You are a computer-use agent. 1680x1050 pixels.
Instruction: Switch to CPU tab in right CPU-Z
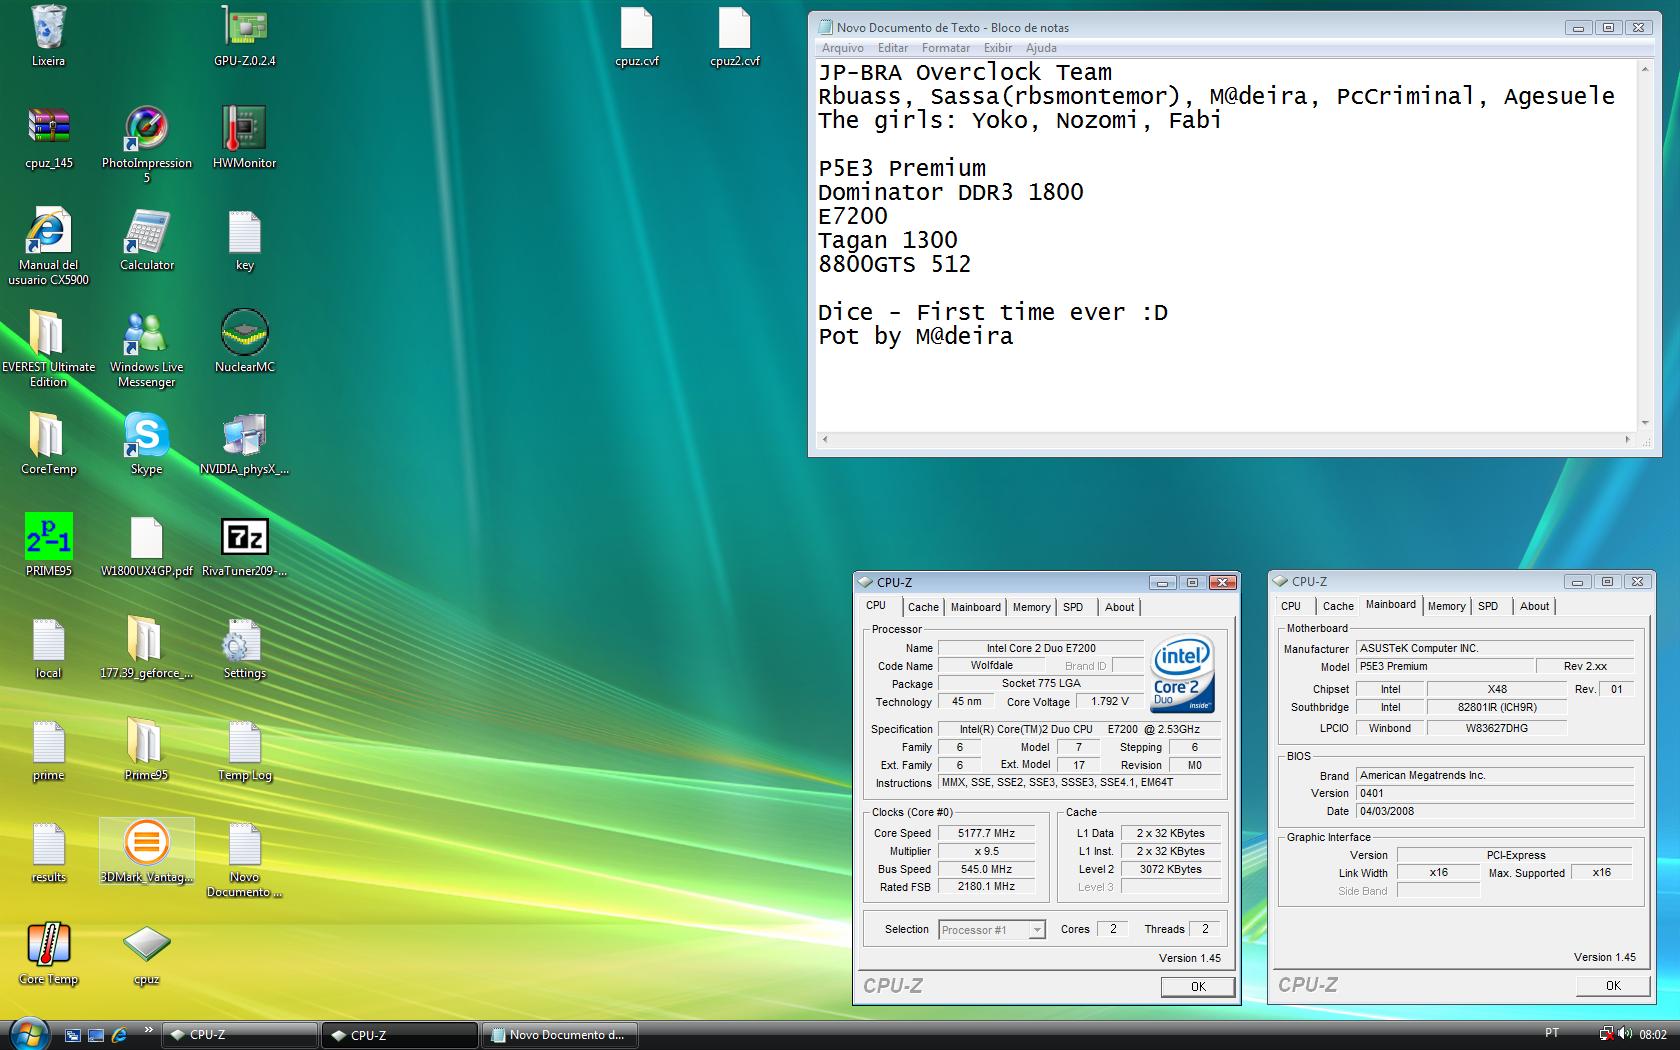click(1291, 606)
